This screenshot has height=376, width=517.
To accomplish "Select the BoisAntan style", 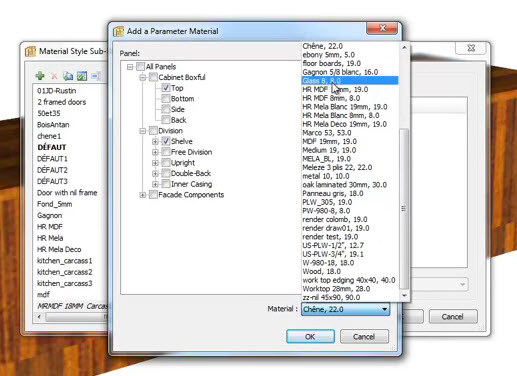I will pos(53,125).
